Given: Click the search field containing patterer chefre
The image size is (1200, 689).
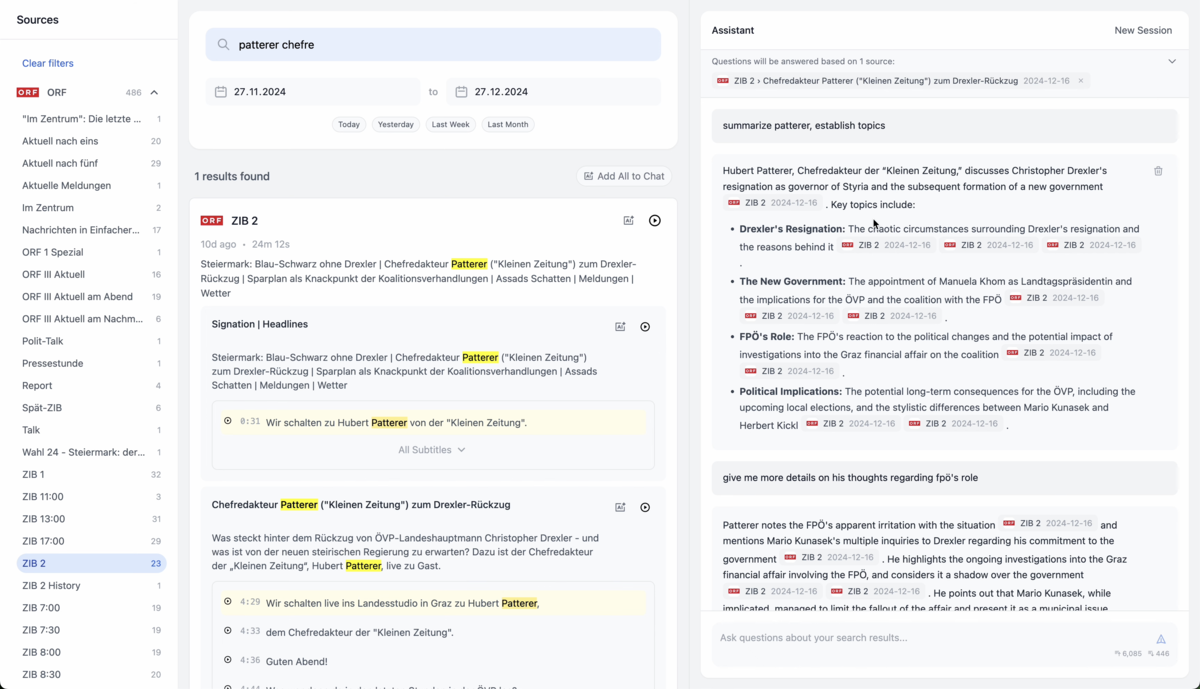Looking at the screenshot, I should point(433,44).
